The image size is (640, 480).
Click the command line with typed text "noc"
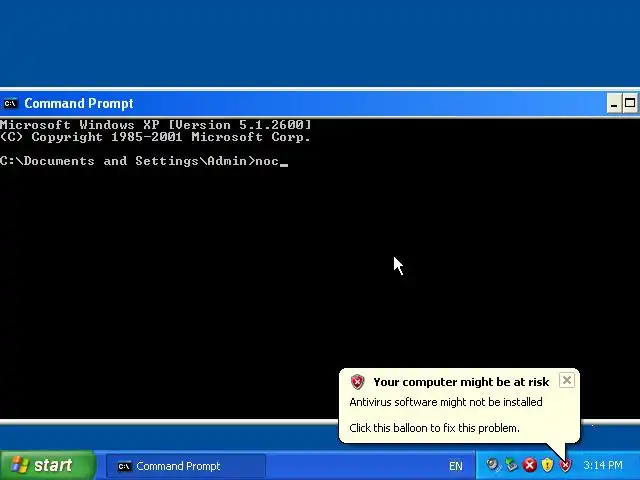(x=144, y=161)
